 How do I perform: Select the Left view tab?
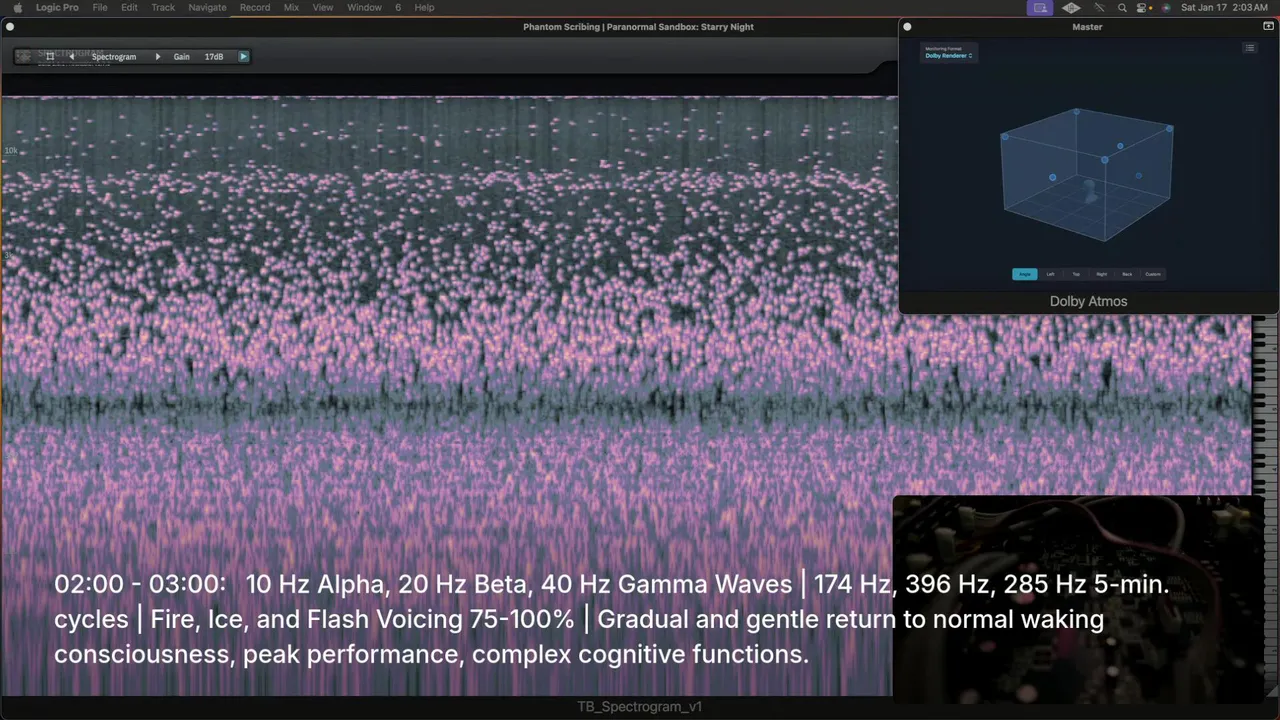coord(1050,274)
